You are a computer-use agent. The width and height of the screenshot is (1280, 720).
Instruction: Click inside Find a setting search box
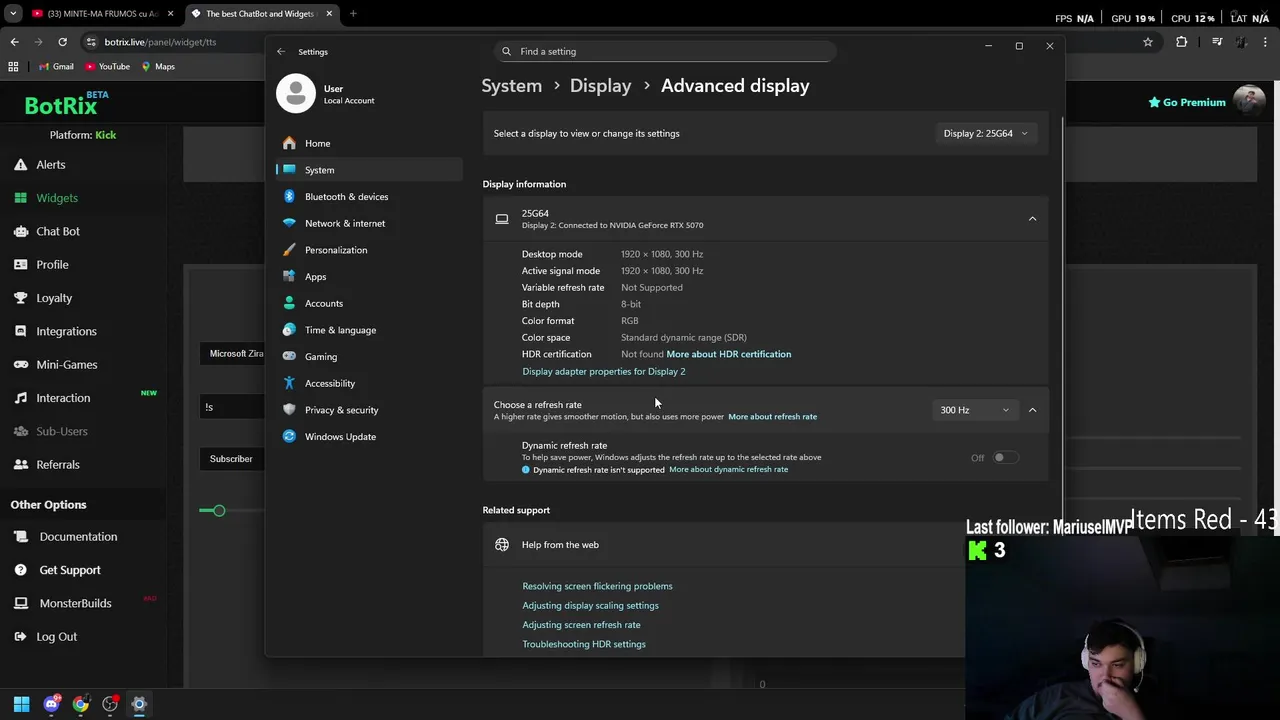(665, 51)
